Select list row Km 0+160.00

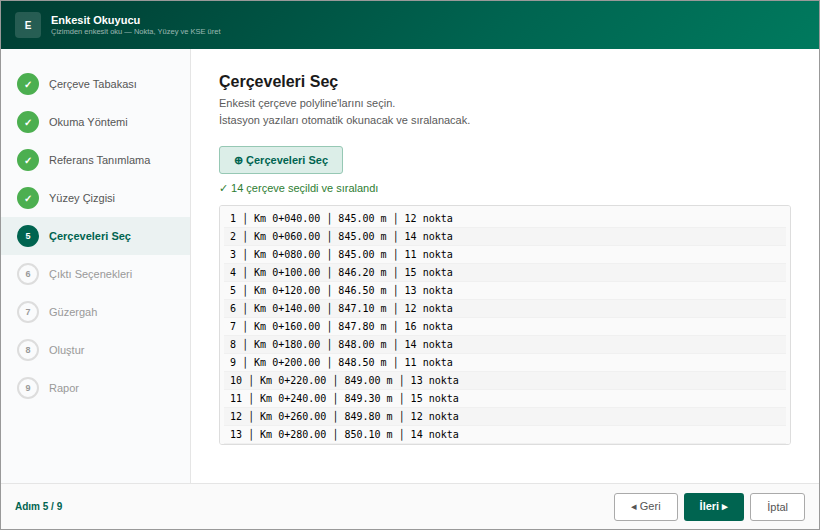505,326
